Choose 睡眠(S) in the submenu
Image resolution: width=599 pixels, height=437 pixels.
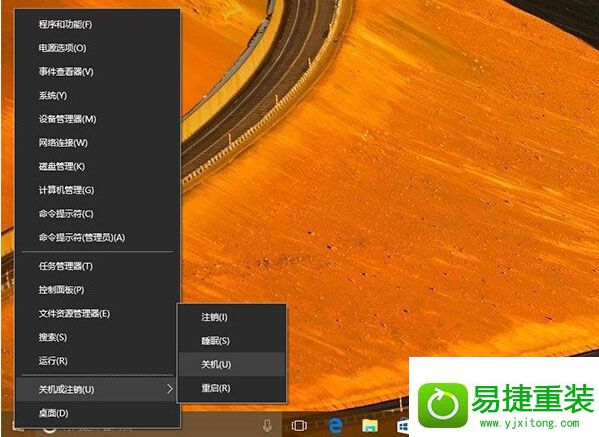[x=232, y=341]
